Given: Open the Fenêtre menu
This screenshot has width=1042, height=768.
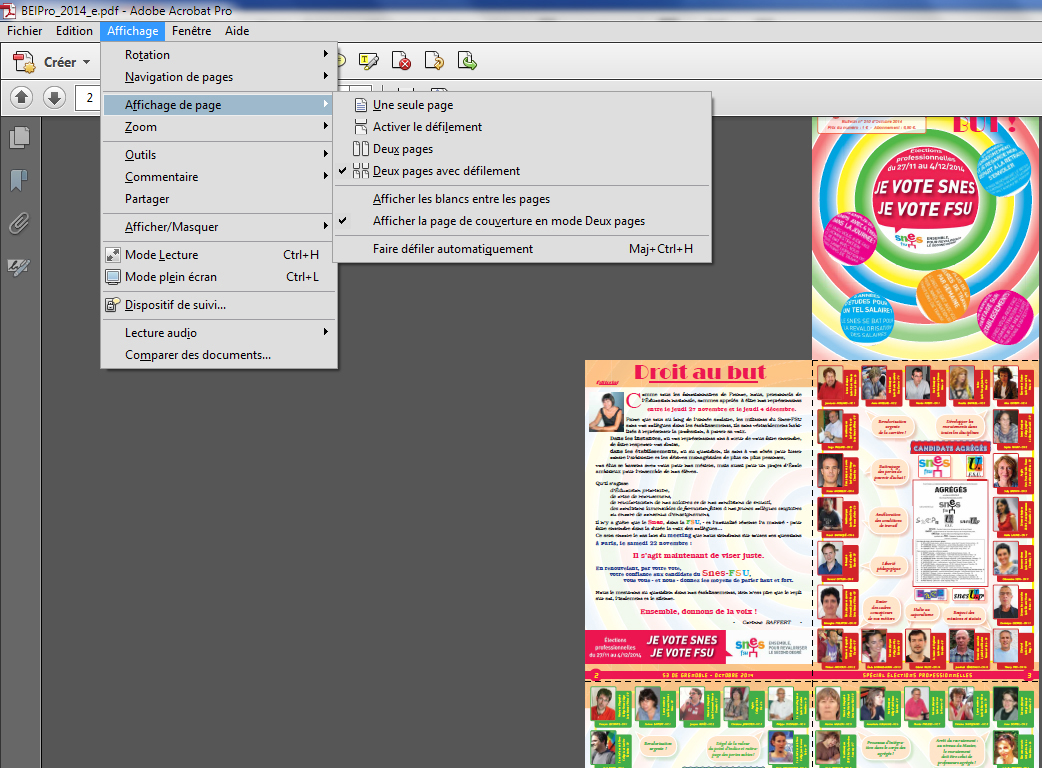Looking at the screenshot, I should pos(191,31).
